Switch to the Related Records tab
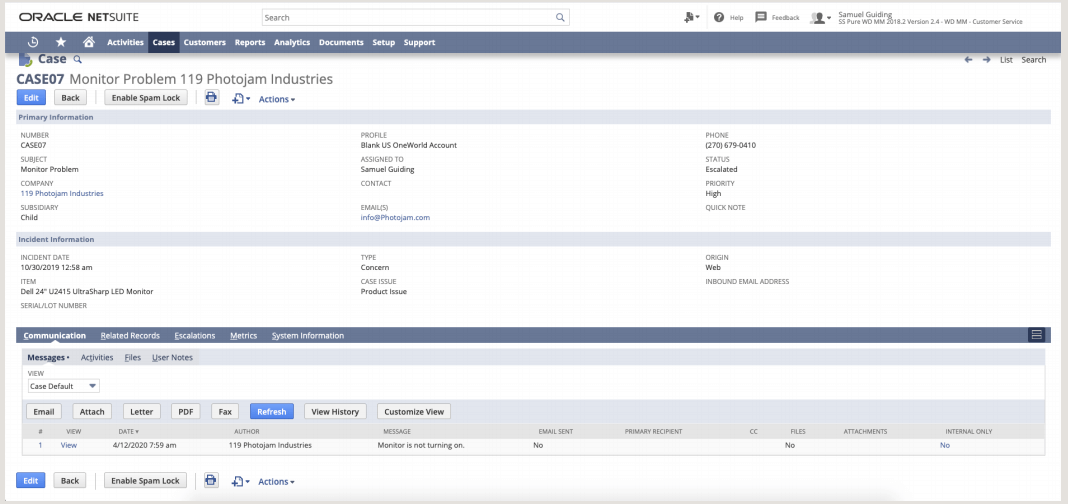This screenshot has width=1068, height=504. point(130,336)
